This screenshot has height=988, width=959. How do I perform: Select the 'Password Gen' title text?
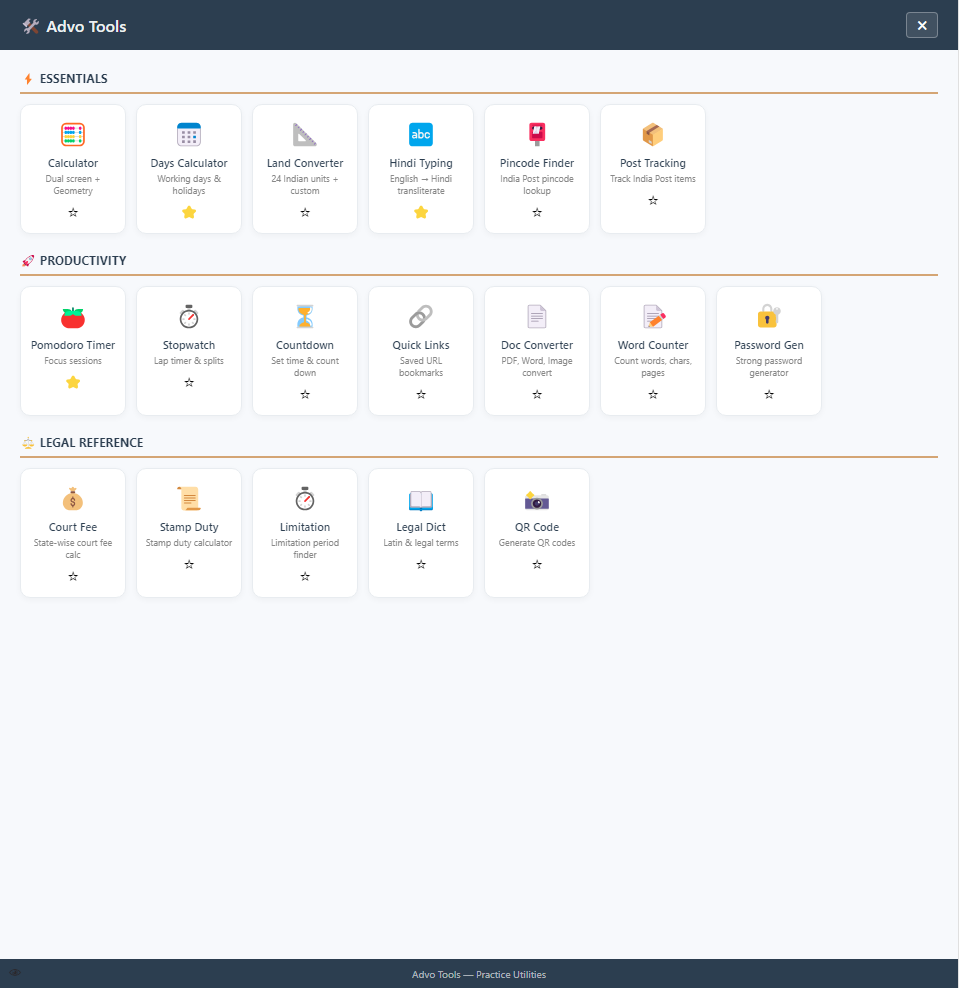click(x=769, y=345)
